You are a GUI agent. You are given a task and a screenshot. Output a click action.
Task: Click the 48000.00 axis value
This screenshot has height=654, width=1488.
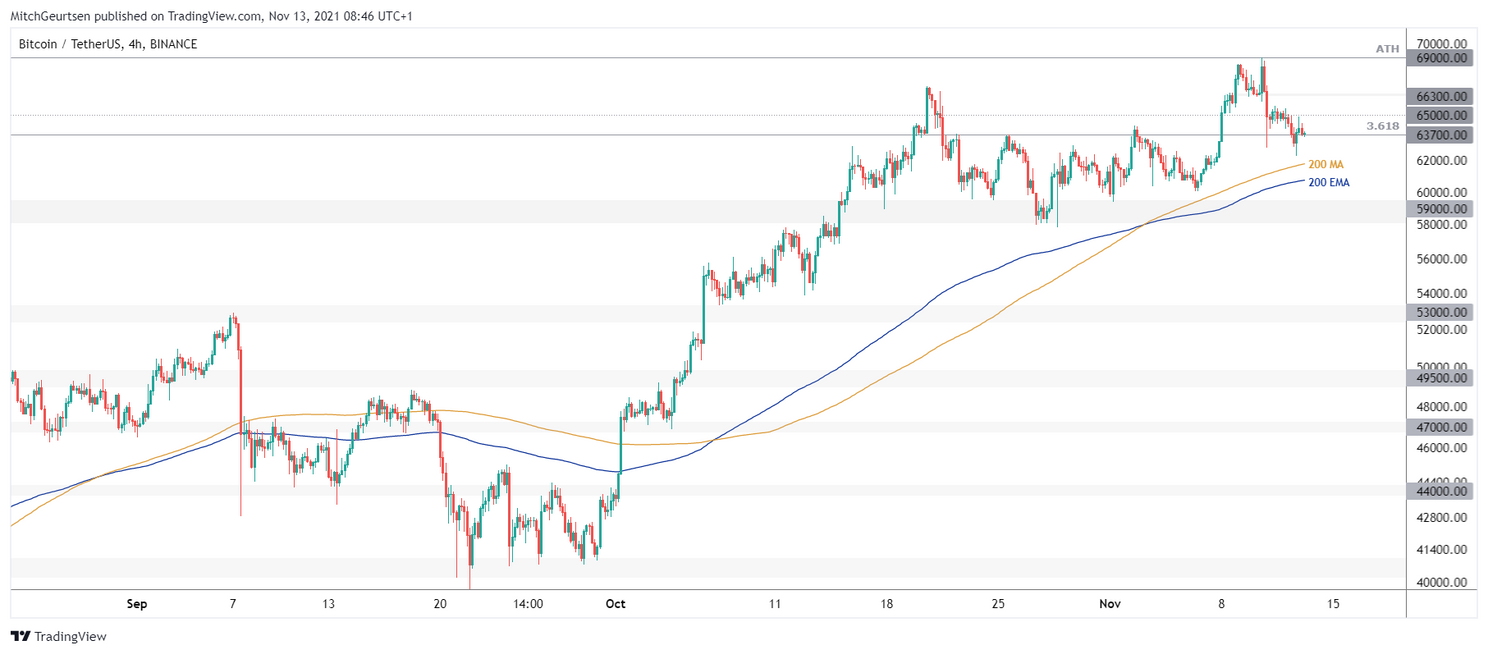point(1442,407)
